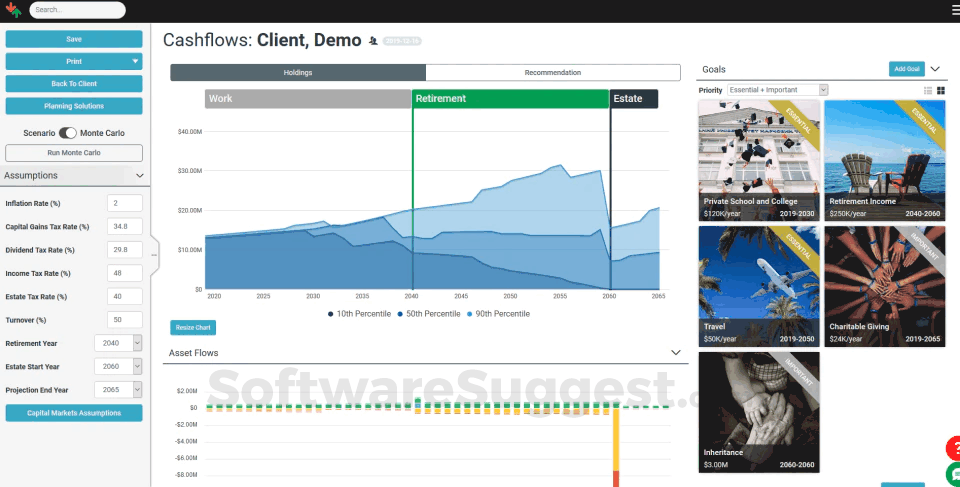960x487 pixels.
Task: Open the Priority dropdown
Action: point(778,90)
